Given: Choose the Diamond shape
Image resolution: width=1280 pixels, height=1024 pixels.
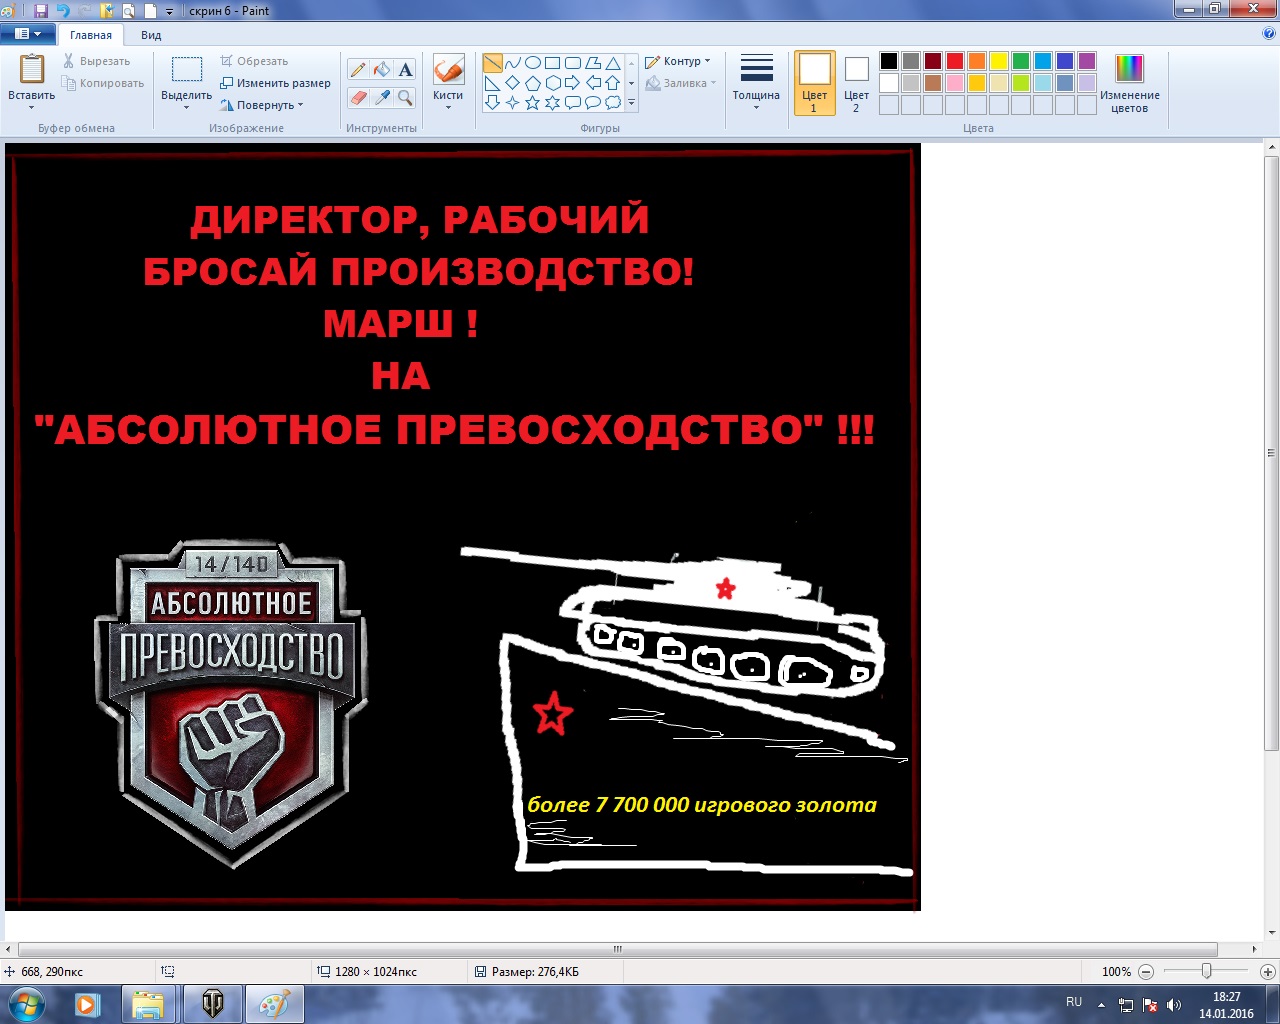Looking at the screenshot, I should click(x=512, y=83).
